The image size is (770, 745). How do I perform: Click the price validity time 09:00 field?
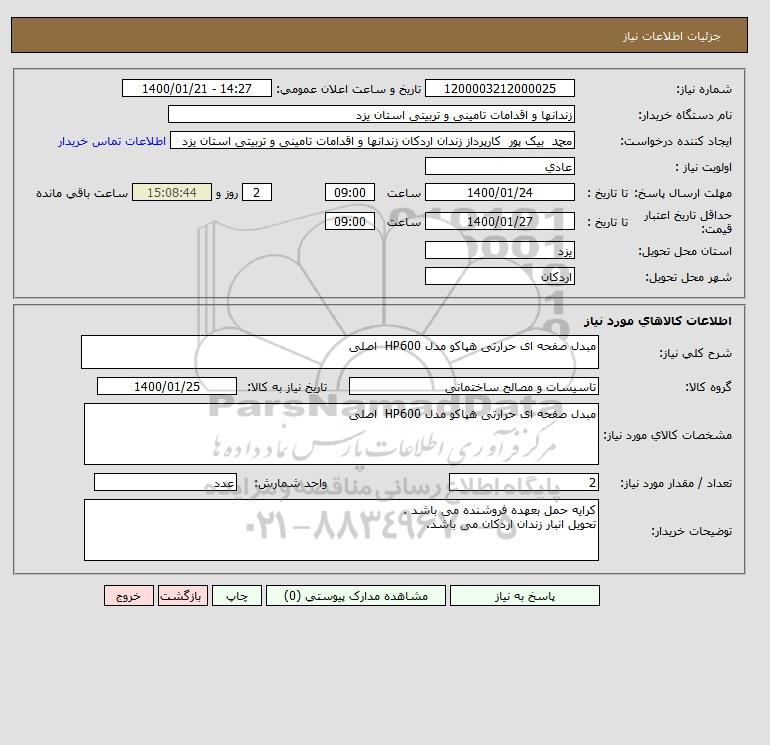(x=350, y=221)
